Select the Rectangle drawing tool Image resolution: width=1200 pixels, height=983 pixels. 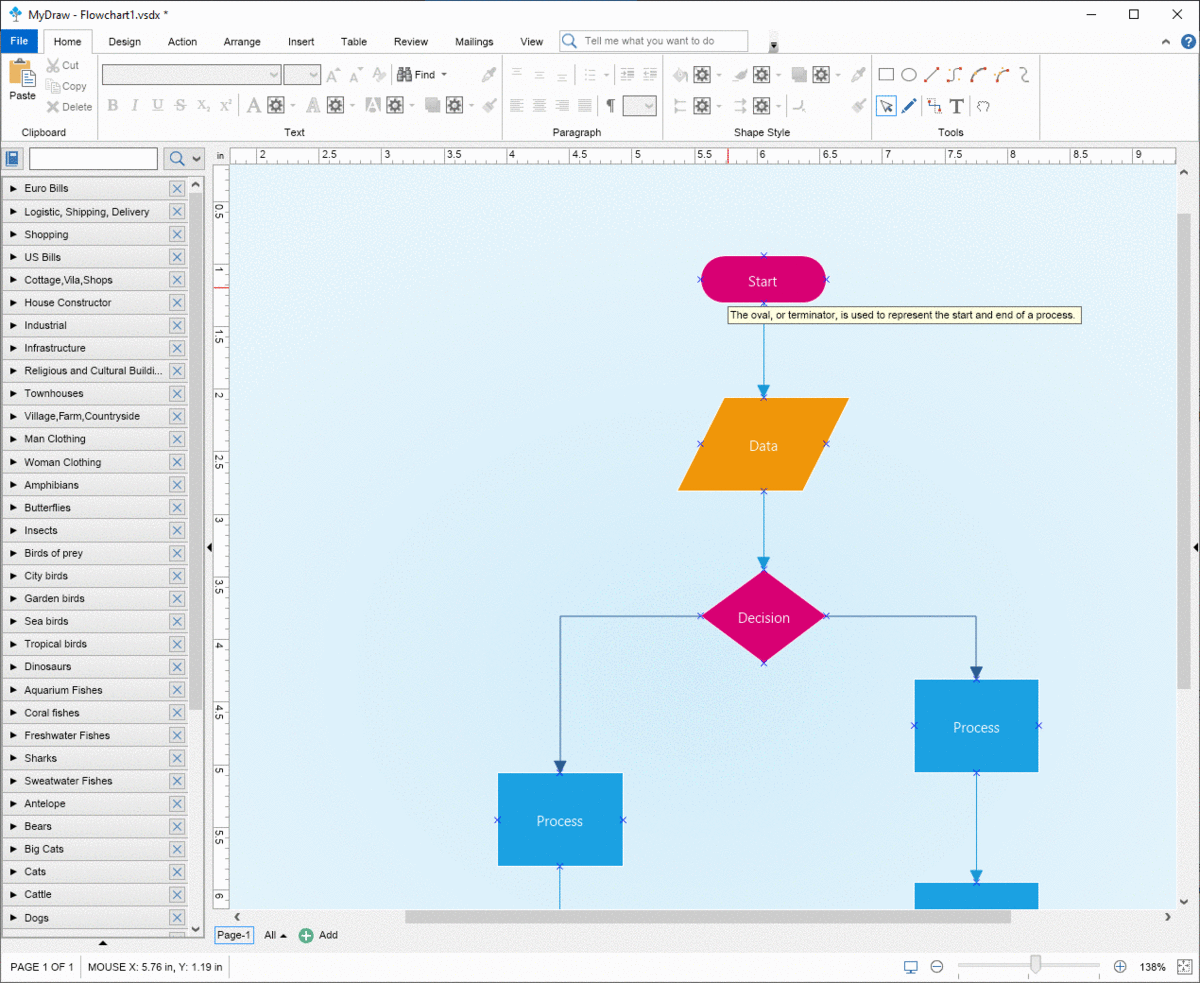pos(886,75)
